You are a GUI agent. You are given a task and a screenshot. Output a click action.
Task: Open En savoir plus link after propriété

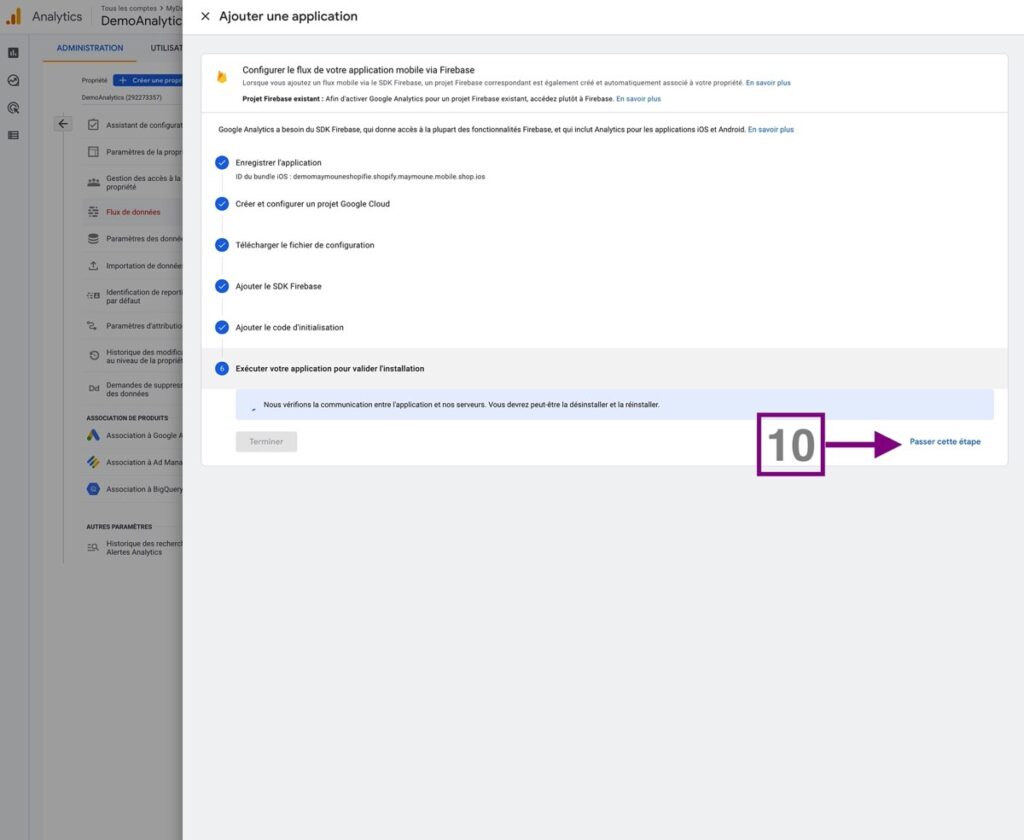tap(768, 83)
